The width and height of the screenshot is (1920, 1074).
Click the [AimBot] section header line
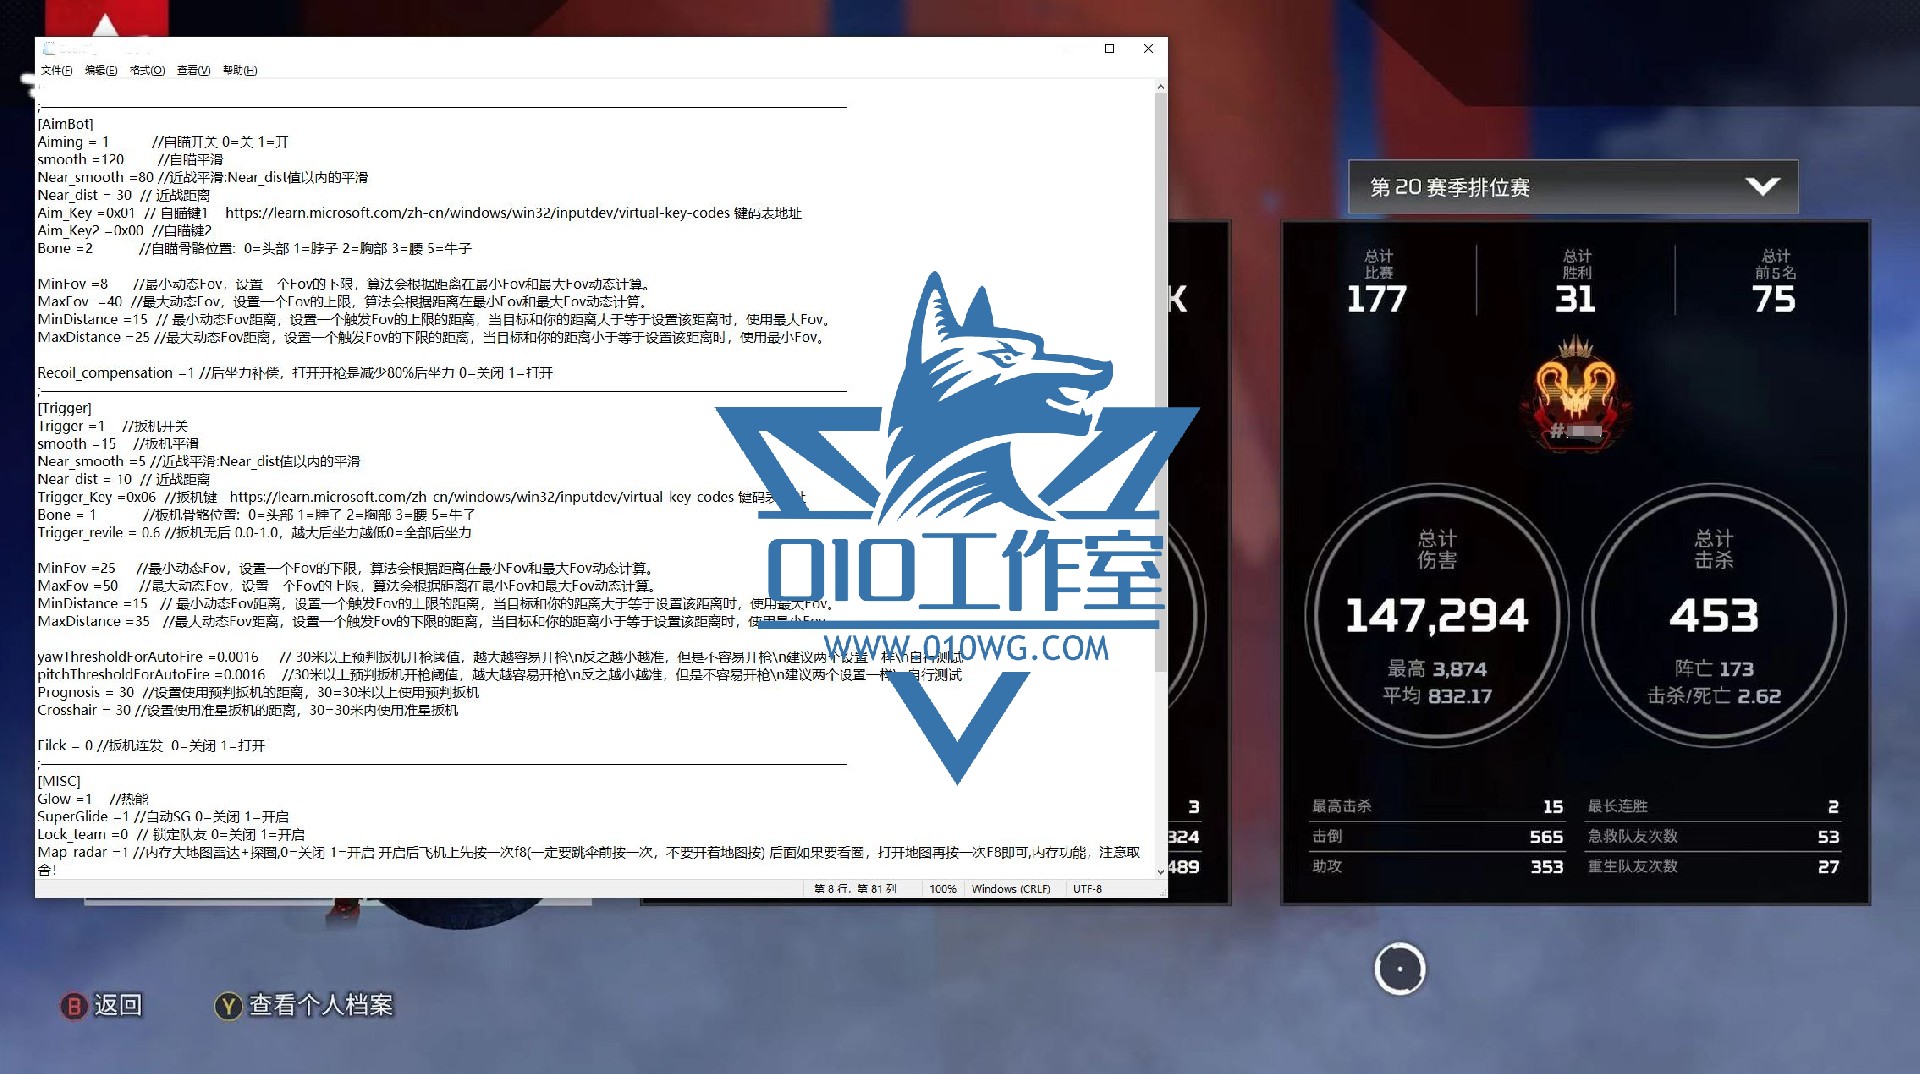click(65, 124)
